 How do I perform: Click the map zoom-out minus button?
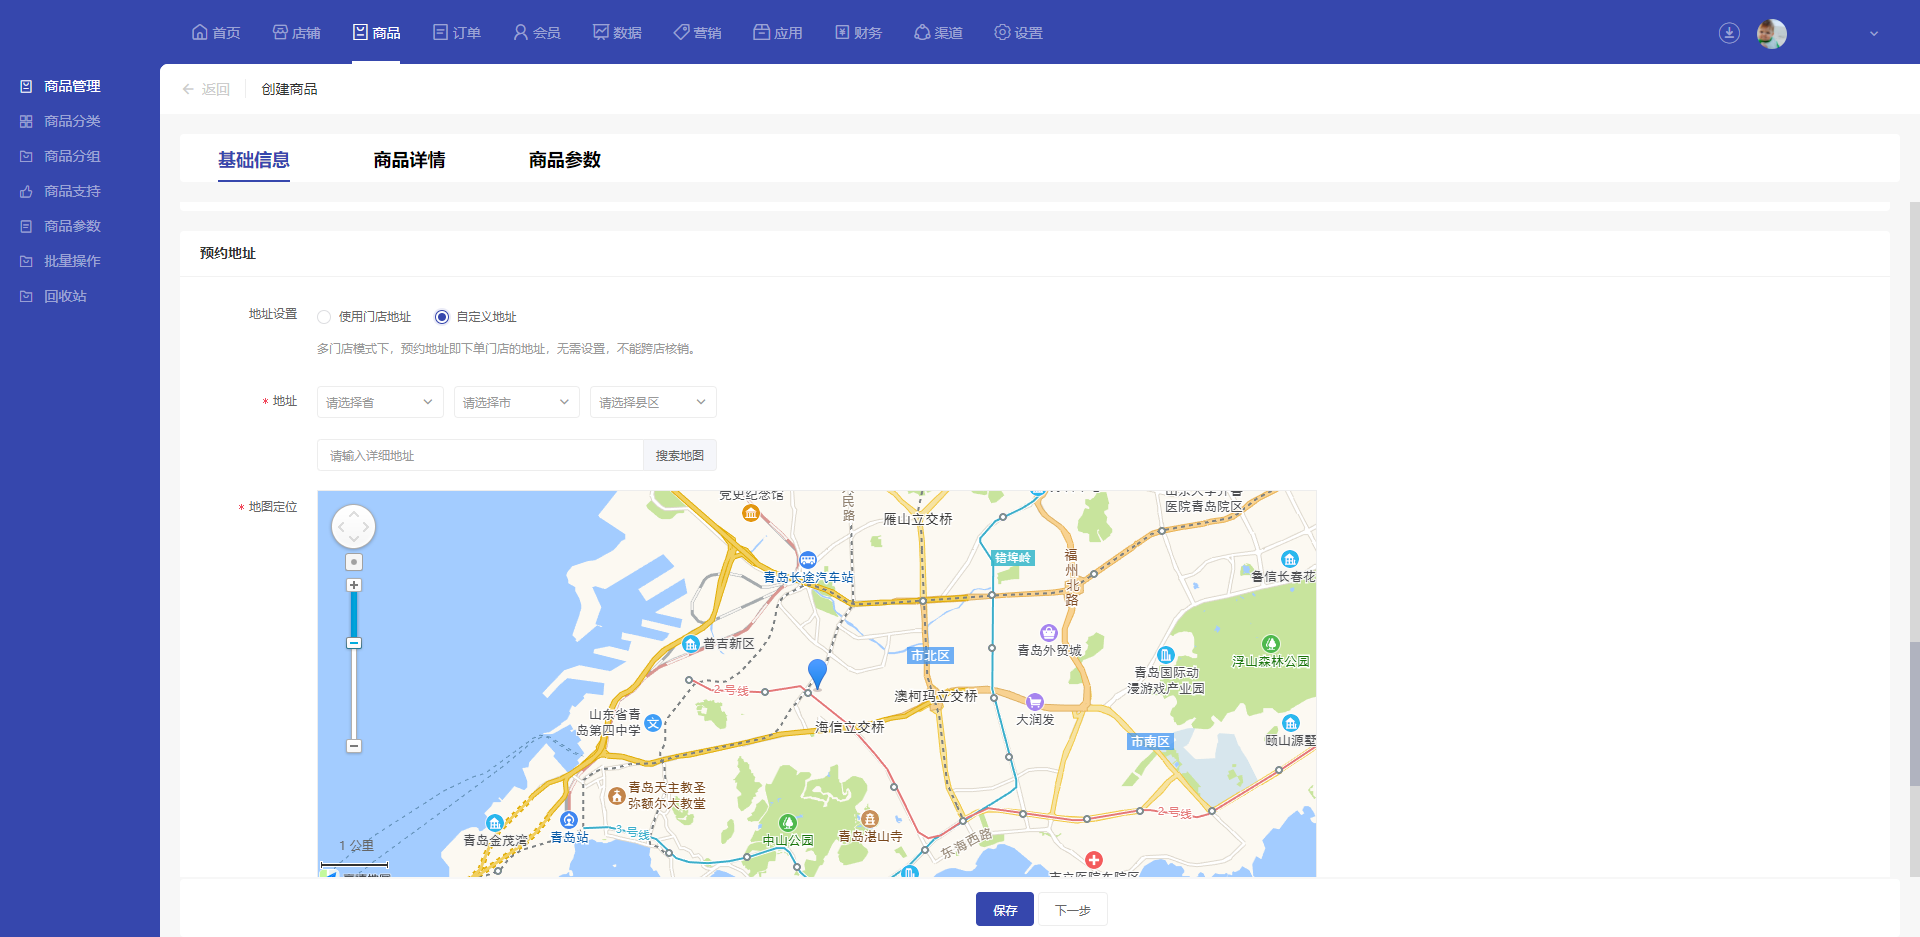pyautogui.click(x=354, y=746)
